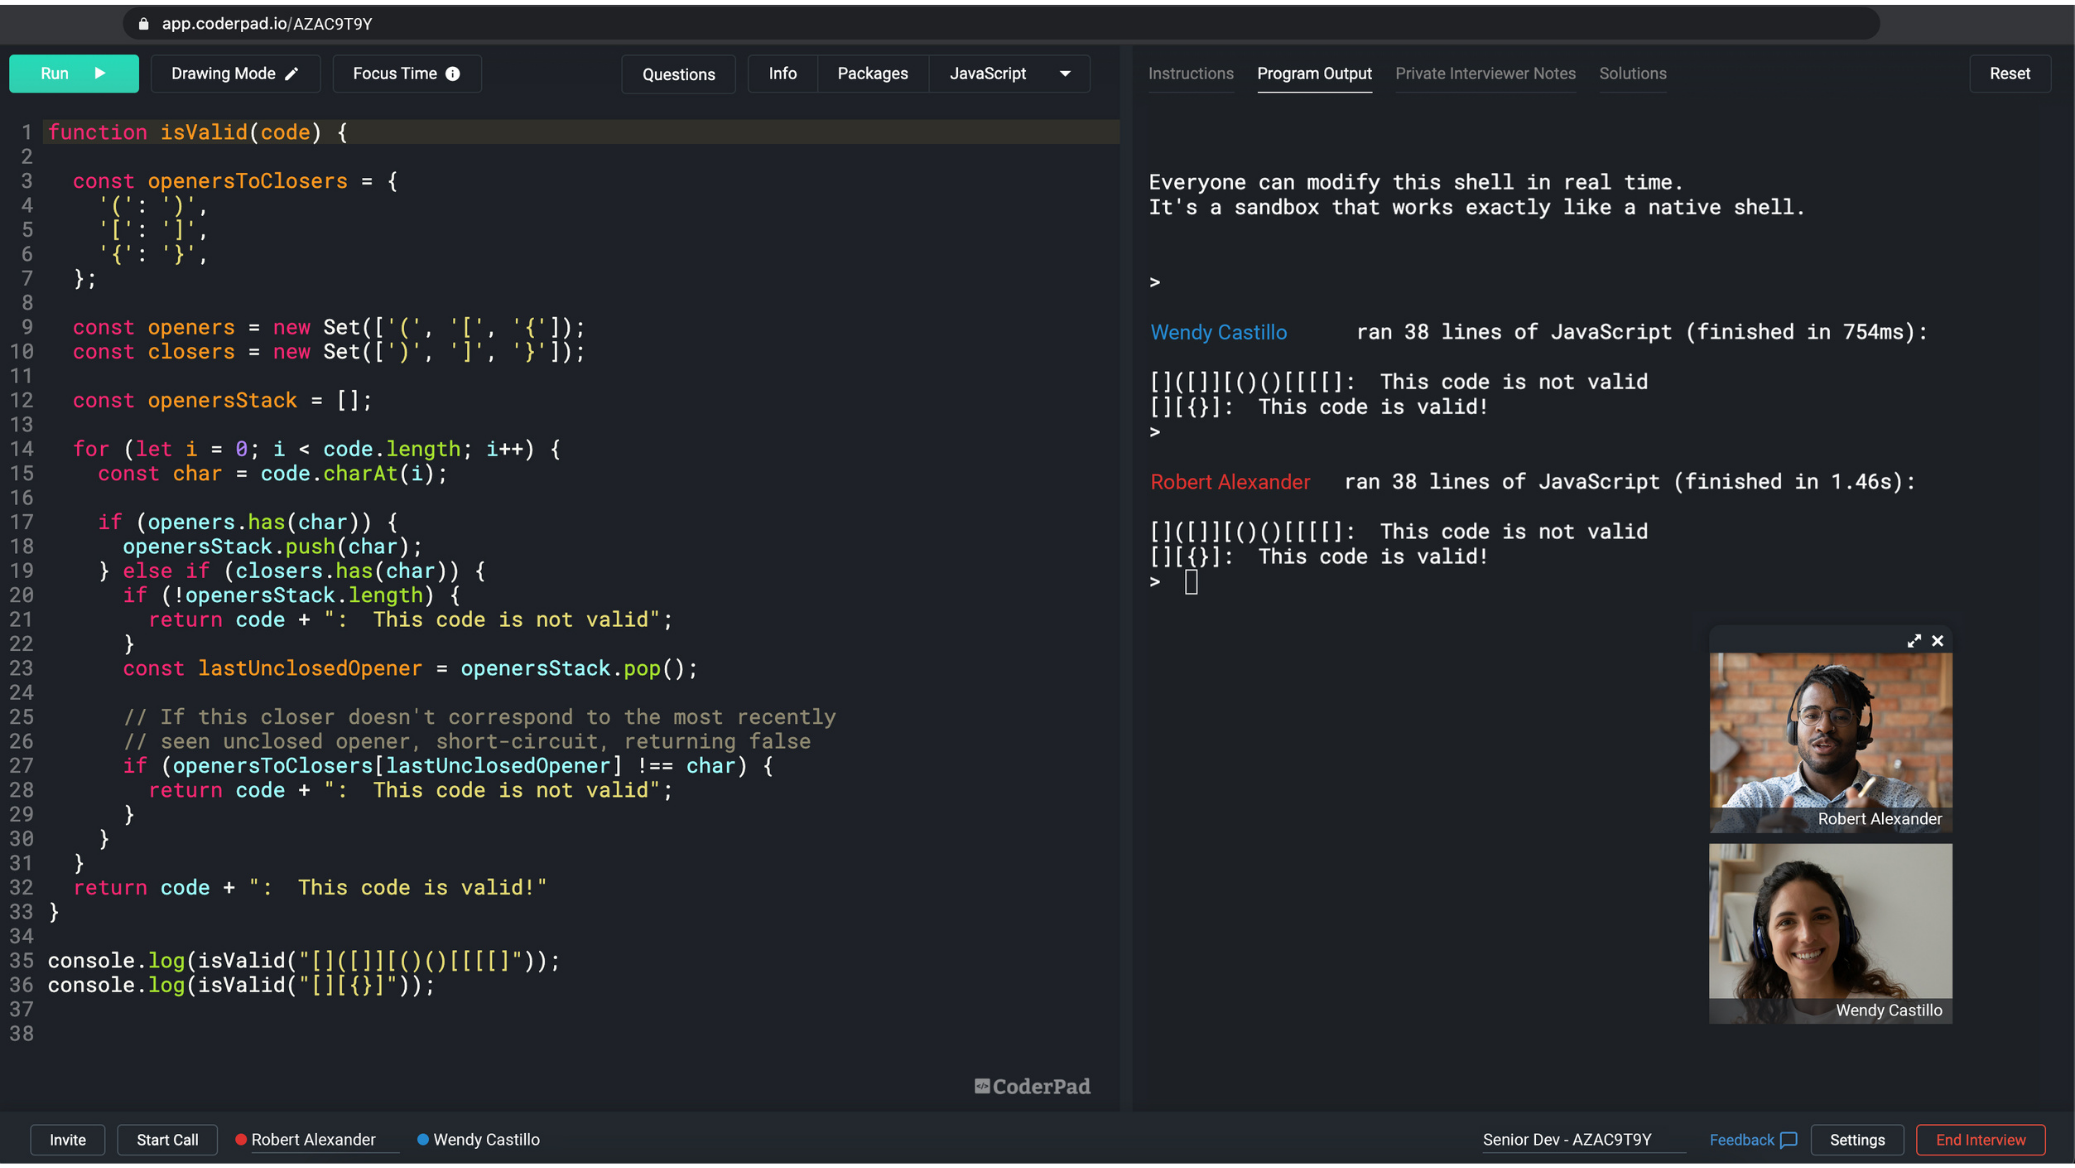
Task: Switch to the Instructions tab
Action: [1190, 74]
